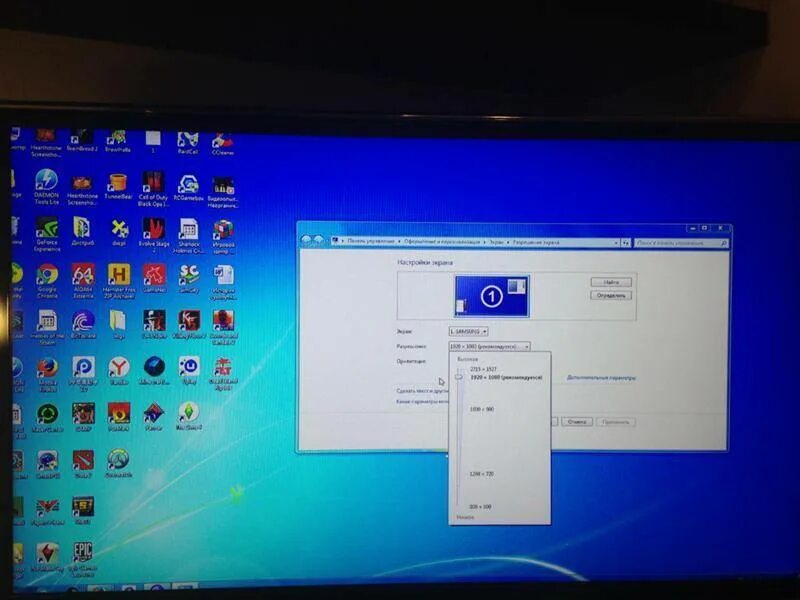This screenshot has height=600, width=800.
Task: Launch The Sims 4 desktop shortcut
Action: click(x=189, y=416)
